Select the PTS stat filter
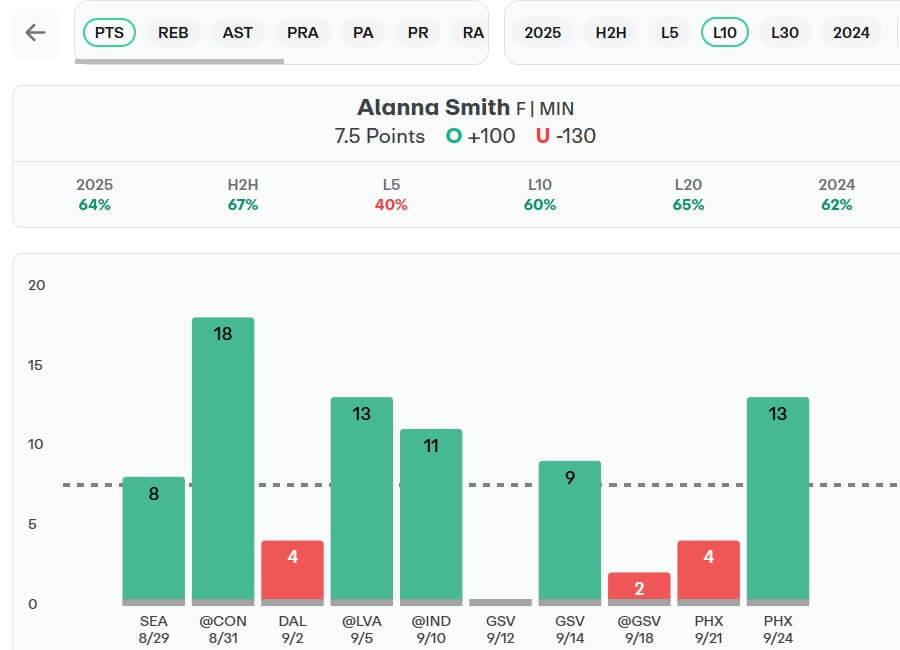This screenshot has width=900, height=650. tap(110, 33)
